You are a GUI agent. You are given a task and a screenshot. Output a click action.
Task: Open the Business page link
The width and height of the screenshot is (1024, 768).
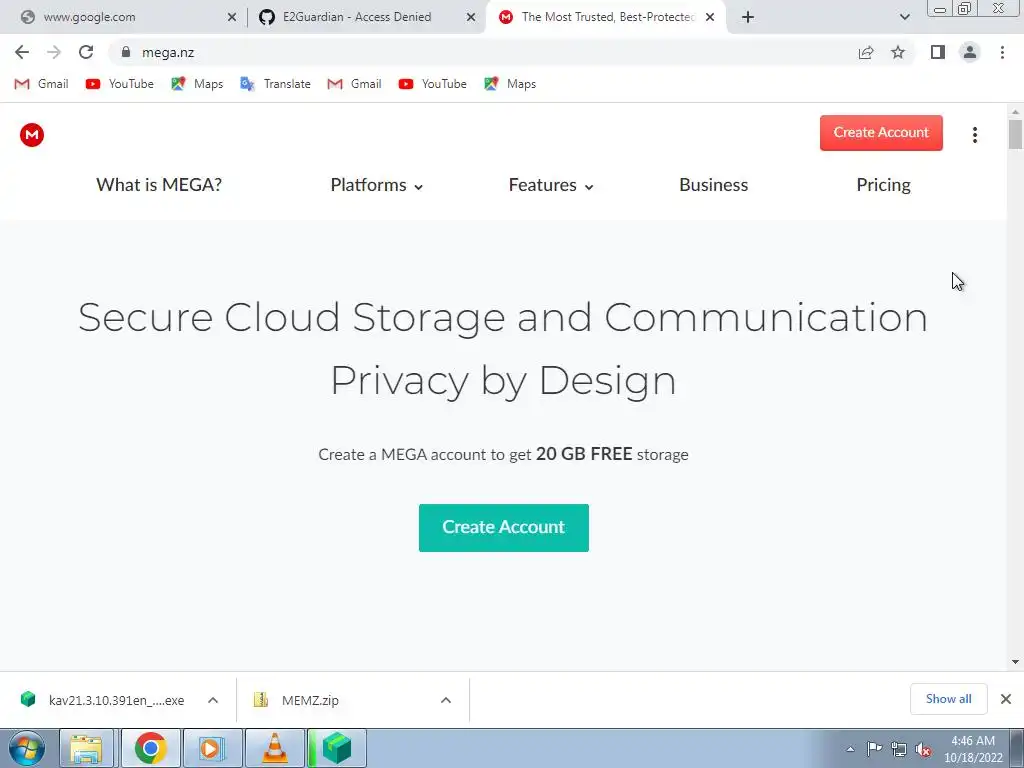713,185
